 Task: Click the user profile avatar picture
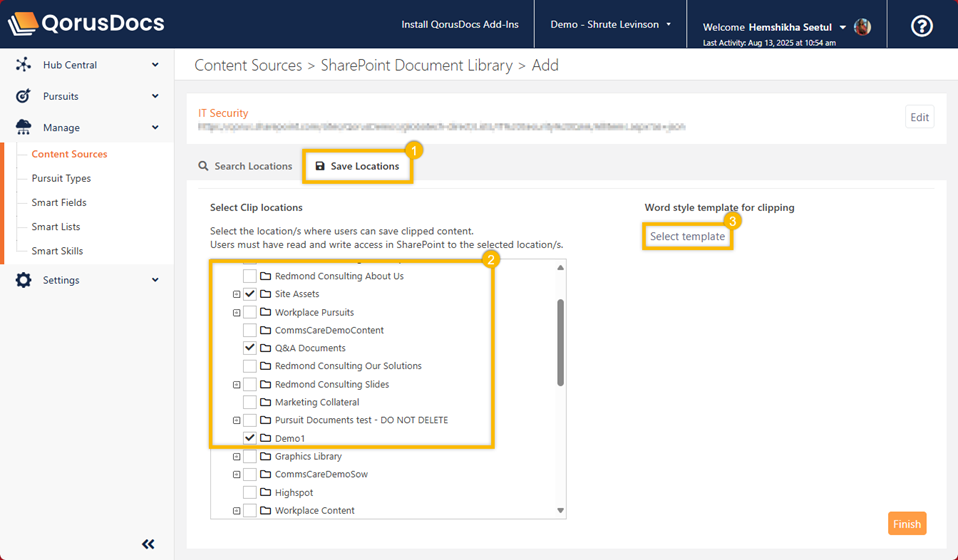(x=862, y=27)
